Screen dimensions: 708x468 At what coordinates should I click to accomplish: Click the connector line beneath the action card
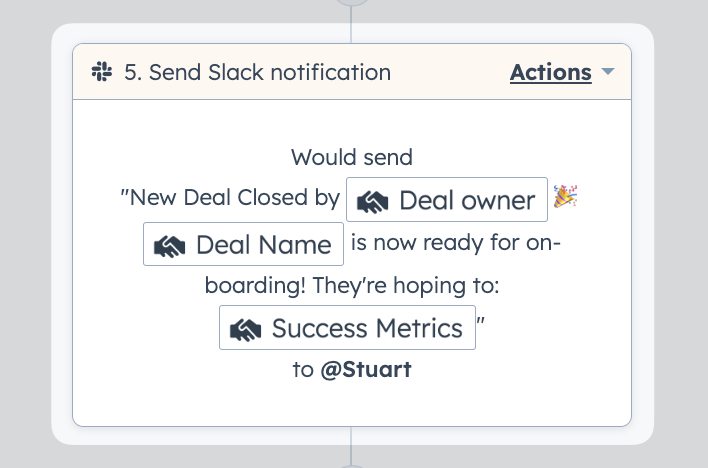coord(351,445)
